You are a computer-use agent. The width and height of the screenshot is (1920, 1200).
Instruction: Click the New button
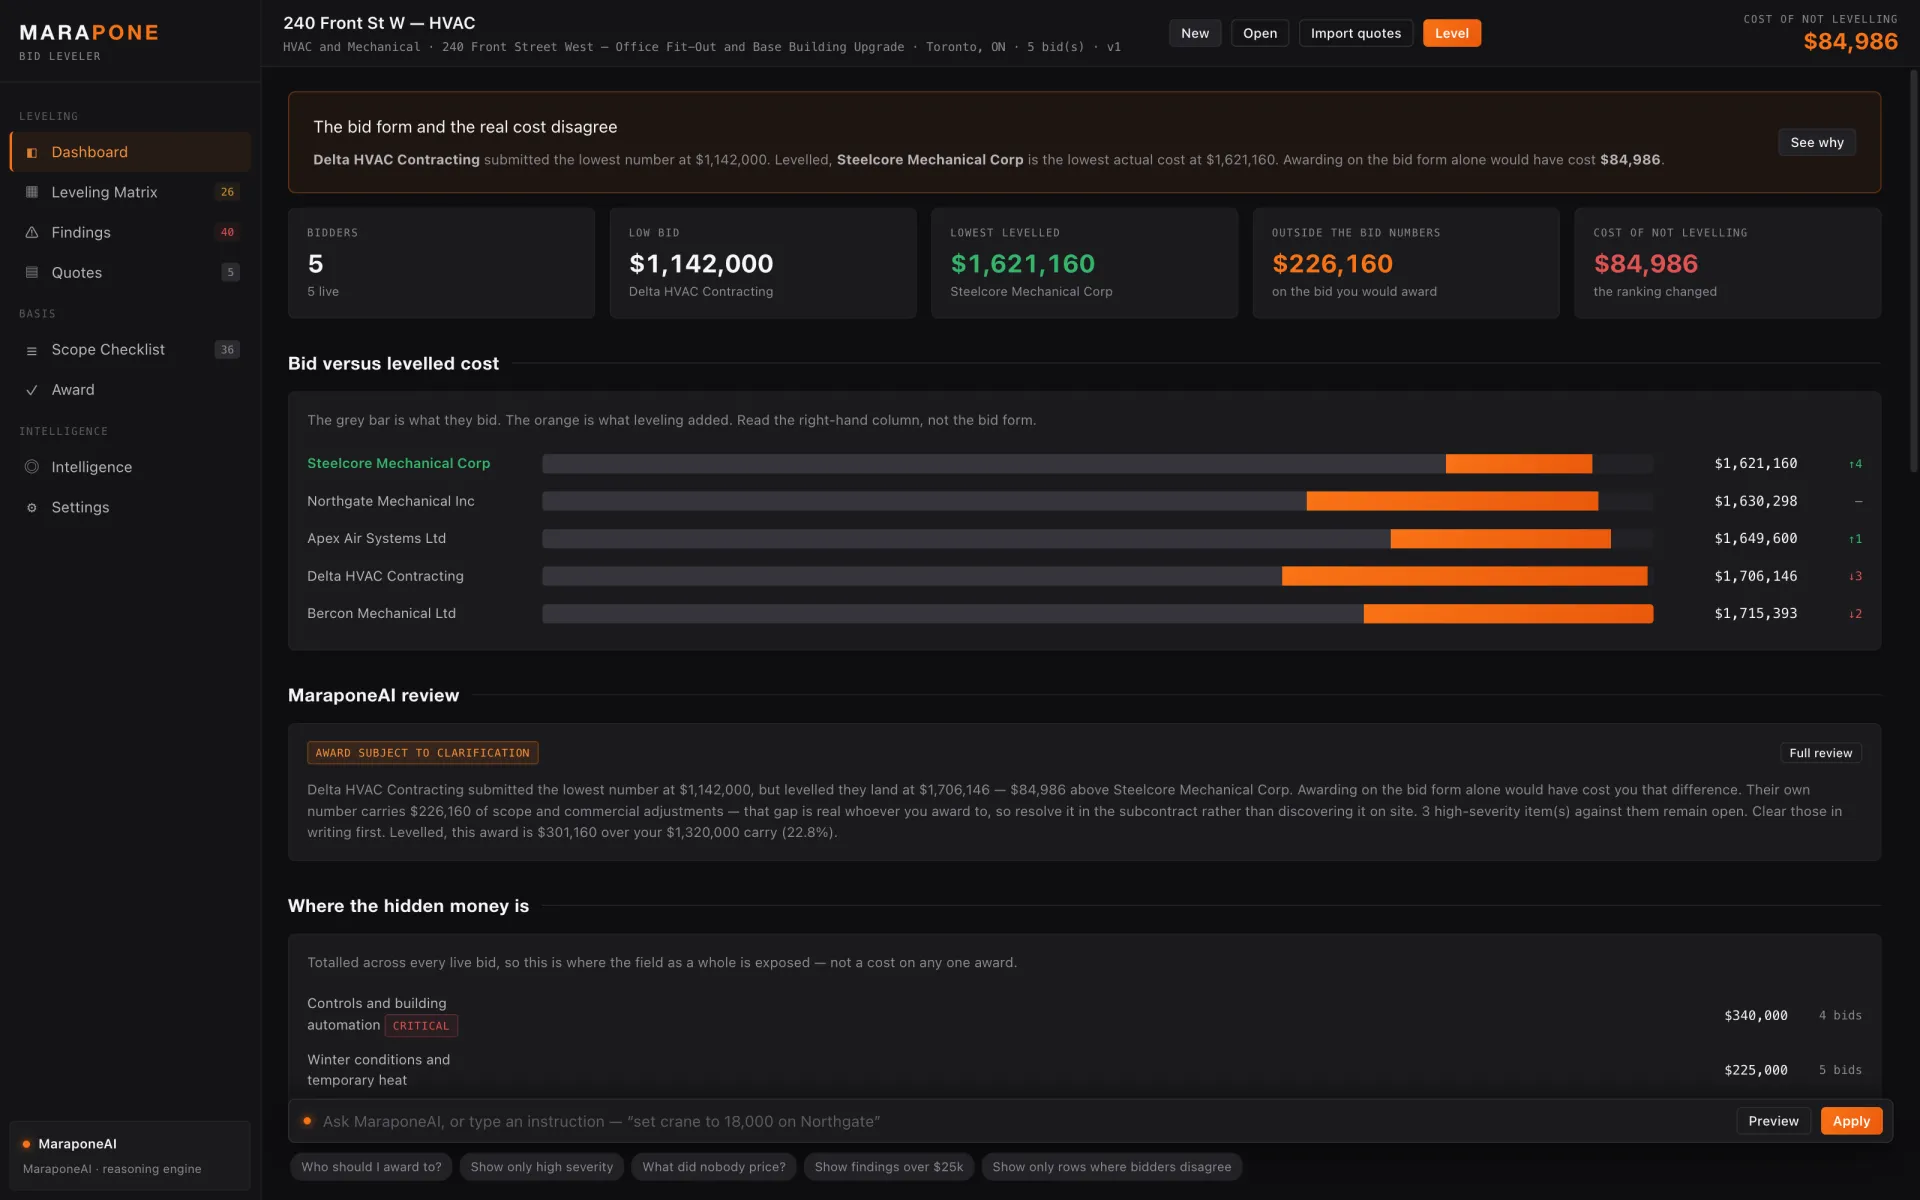pos(1195,33)
